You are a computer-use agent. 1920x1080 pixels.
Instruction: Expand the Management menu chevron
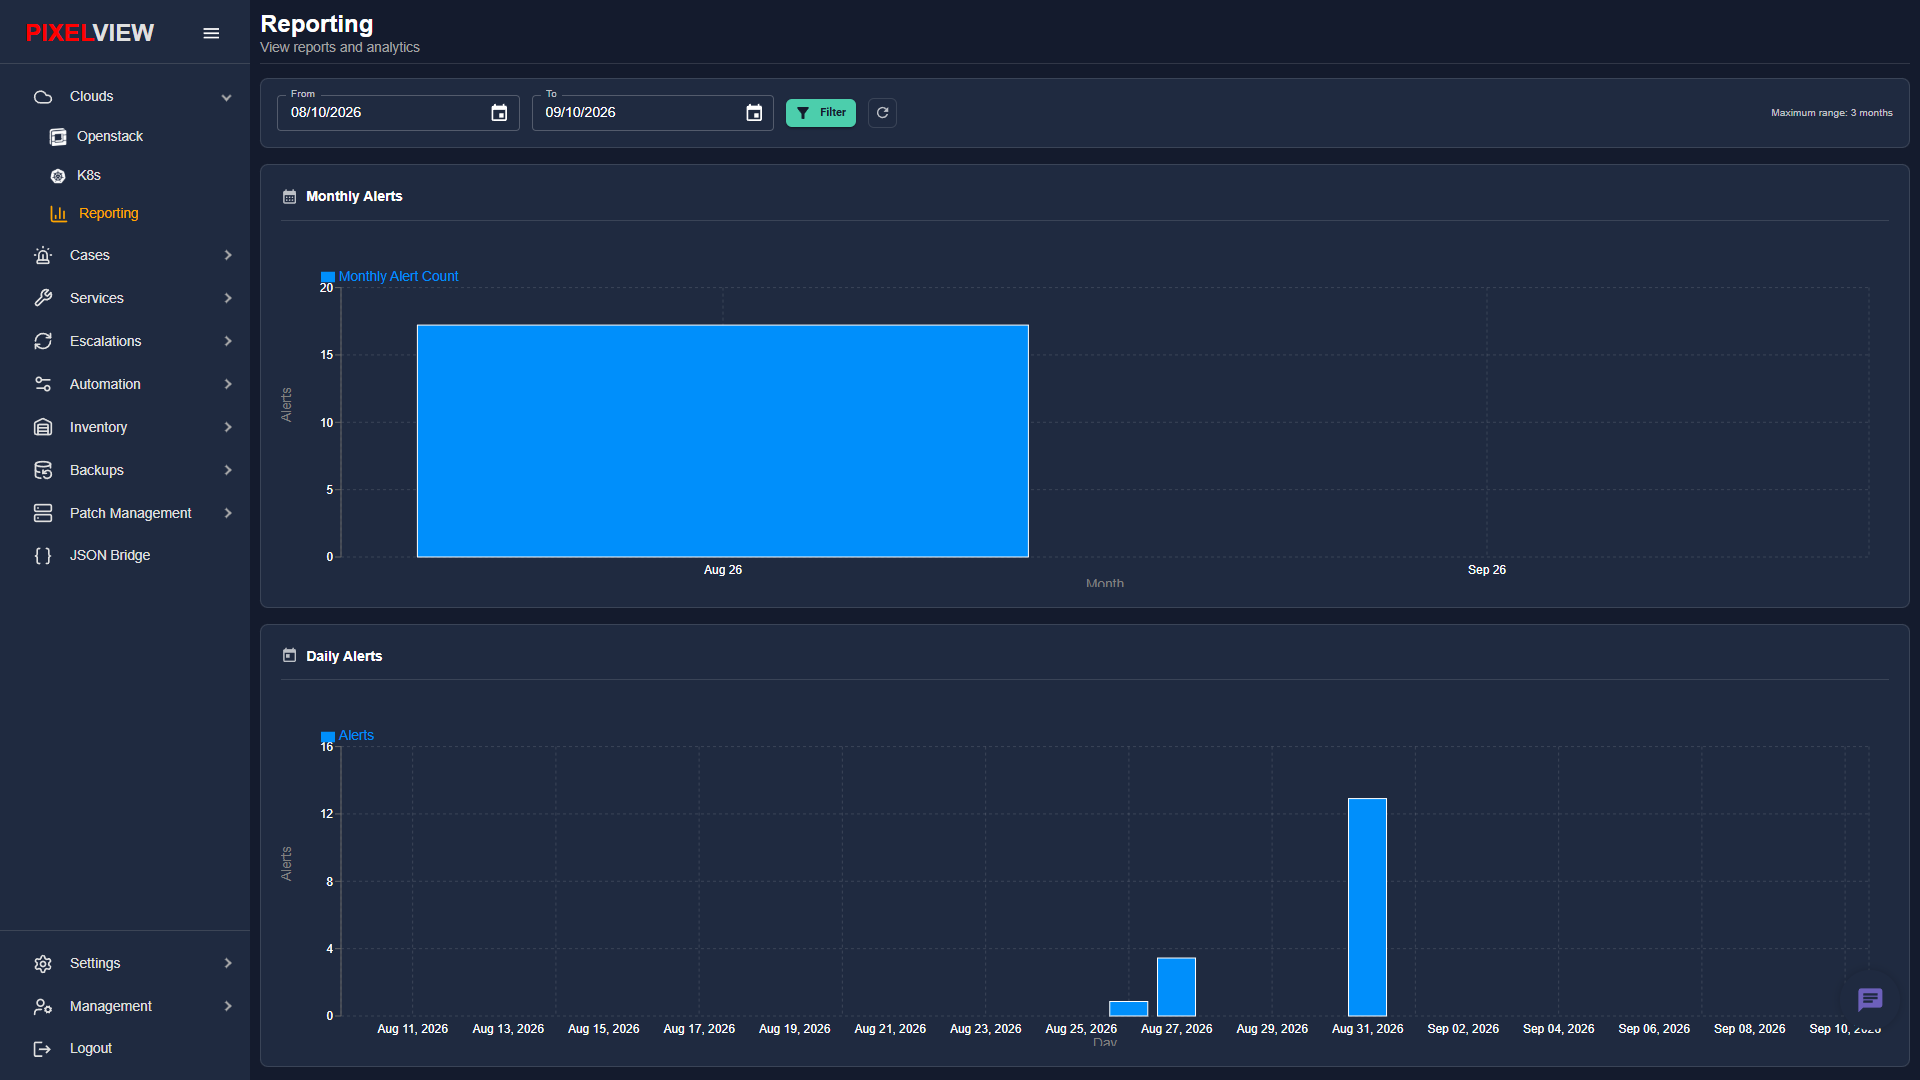(x=228, y=1006)
